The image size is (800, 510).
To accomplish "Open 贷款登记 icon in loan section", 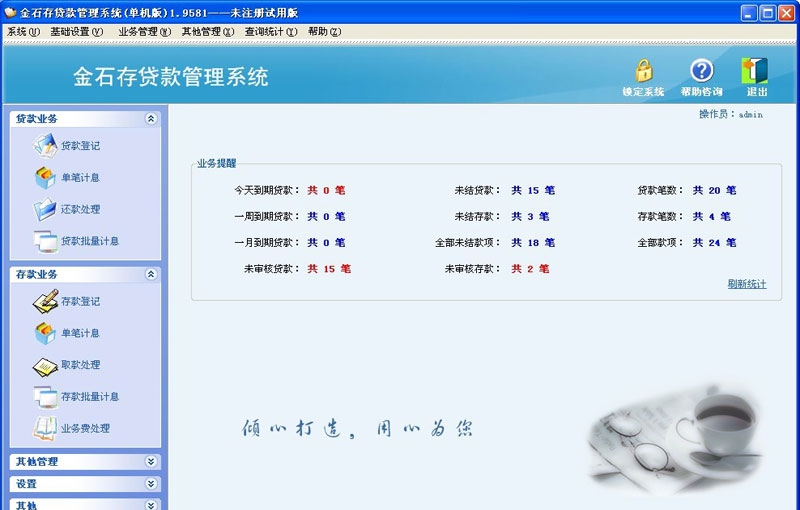I will pos(45,145).
